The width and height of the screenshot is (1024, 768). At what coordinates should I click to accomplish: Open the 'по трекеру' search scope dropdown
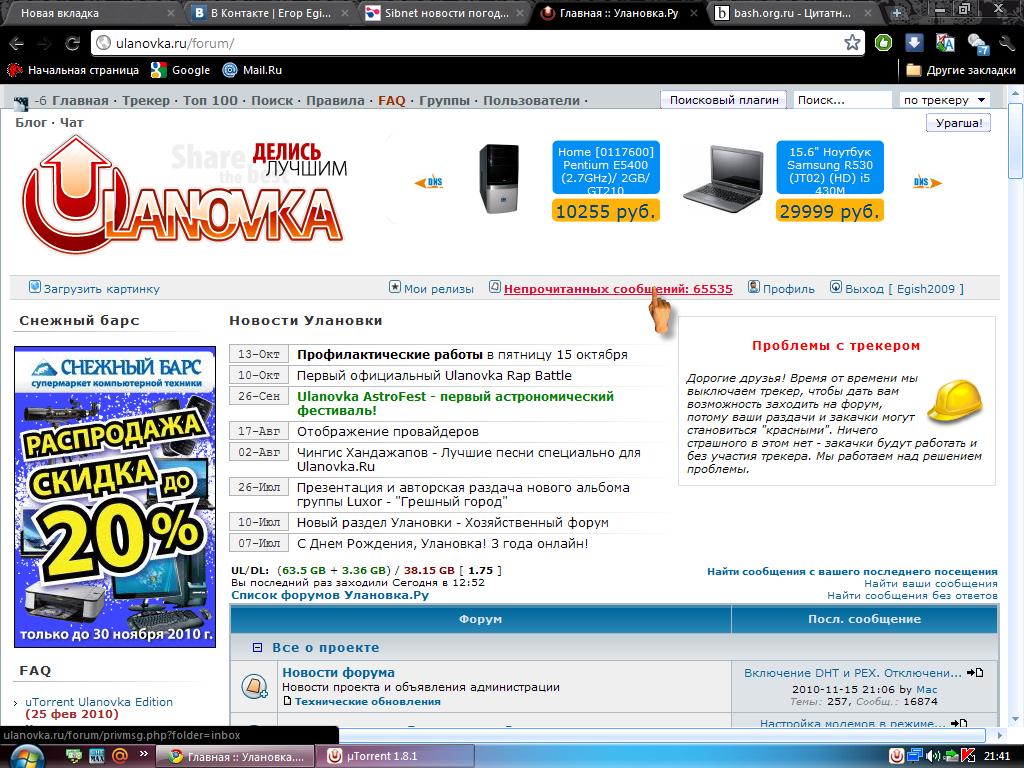pyautogui.click(x=944, y=100)
